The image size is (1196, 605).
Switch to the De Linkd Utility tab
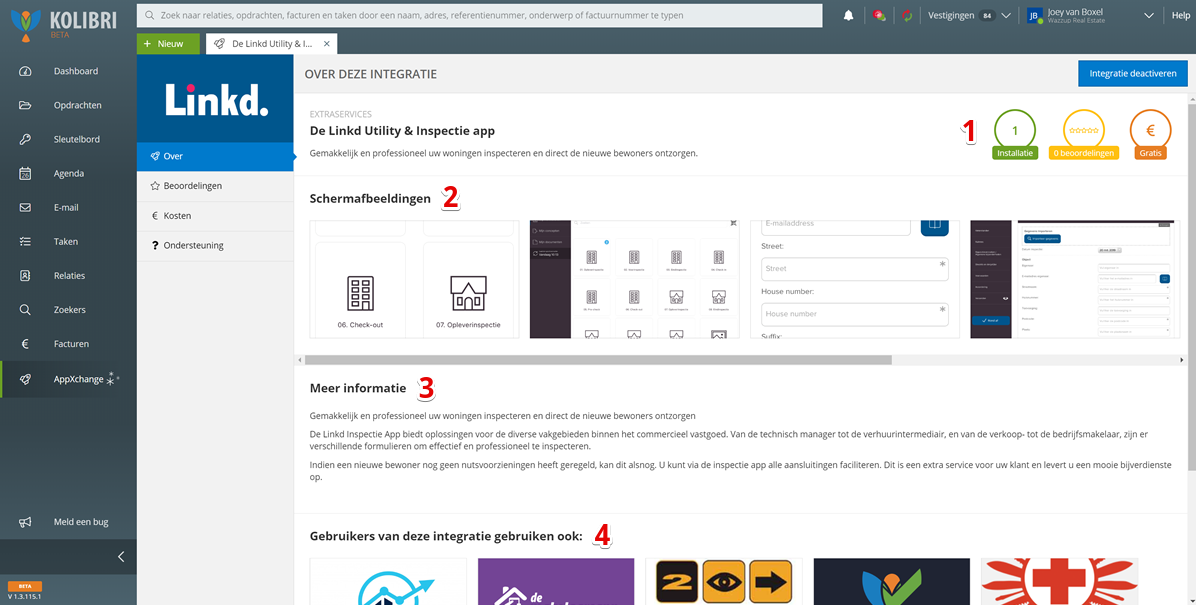[272, 44]
